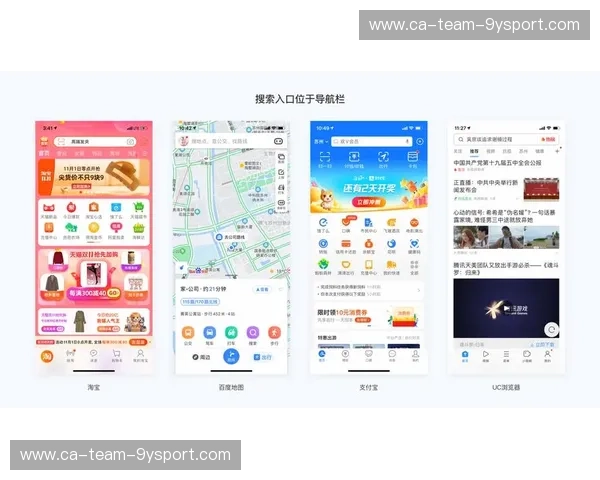Click the circular refresh icon in UC Browser
The image size is (600, 480).
click(x=550, y=329)
